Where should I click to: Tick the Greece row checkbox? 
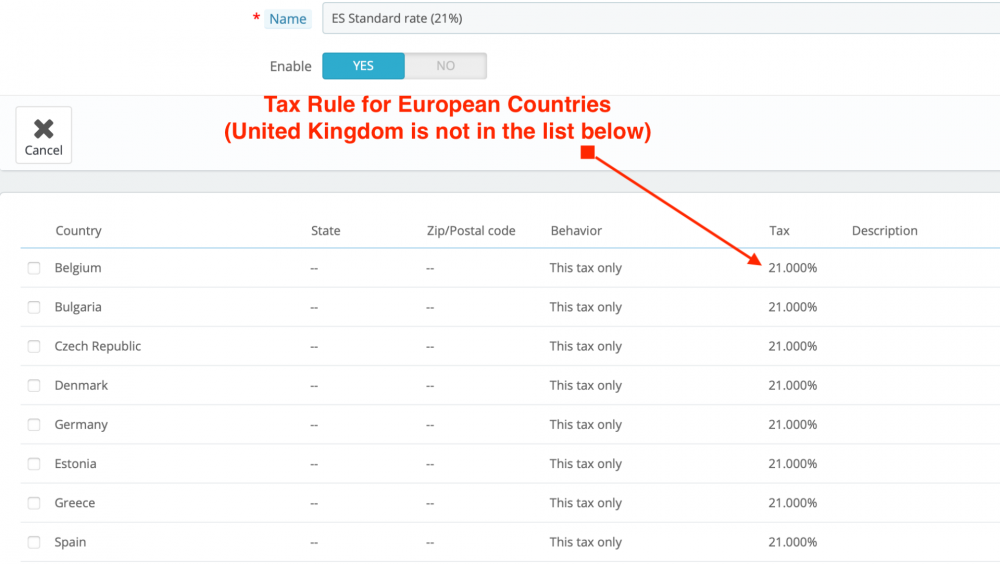[34, 503]
